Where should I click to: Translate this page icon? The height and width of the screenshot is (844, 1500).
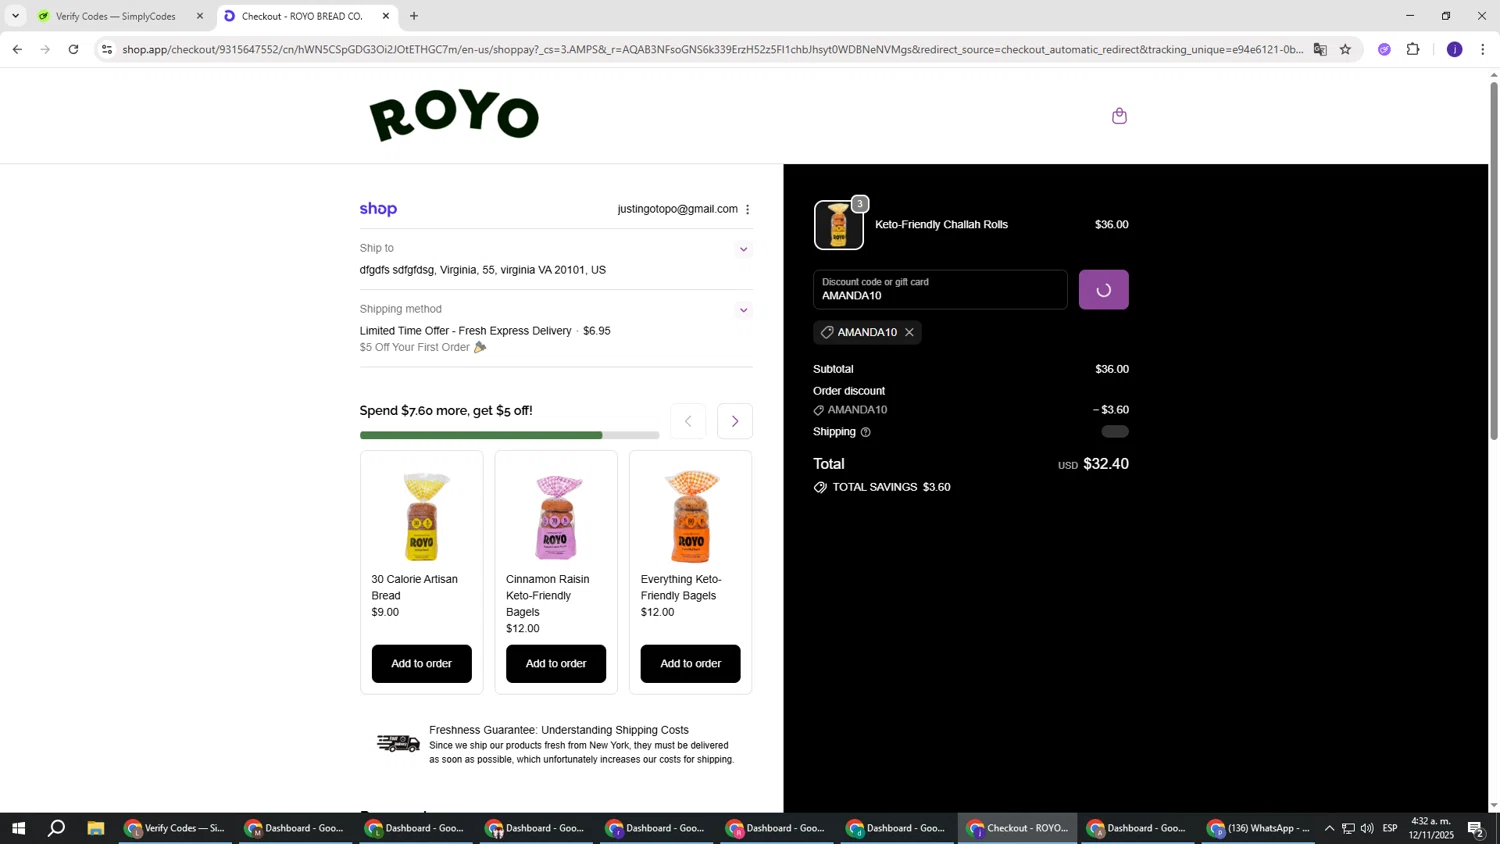click(x=1320, y=49)
